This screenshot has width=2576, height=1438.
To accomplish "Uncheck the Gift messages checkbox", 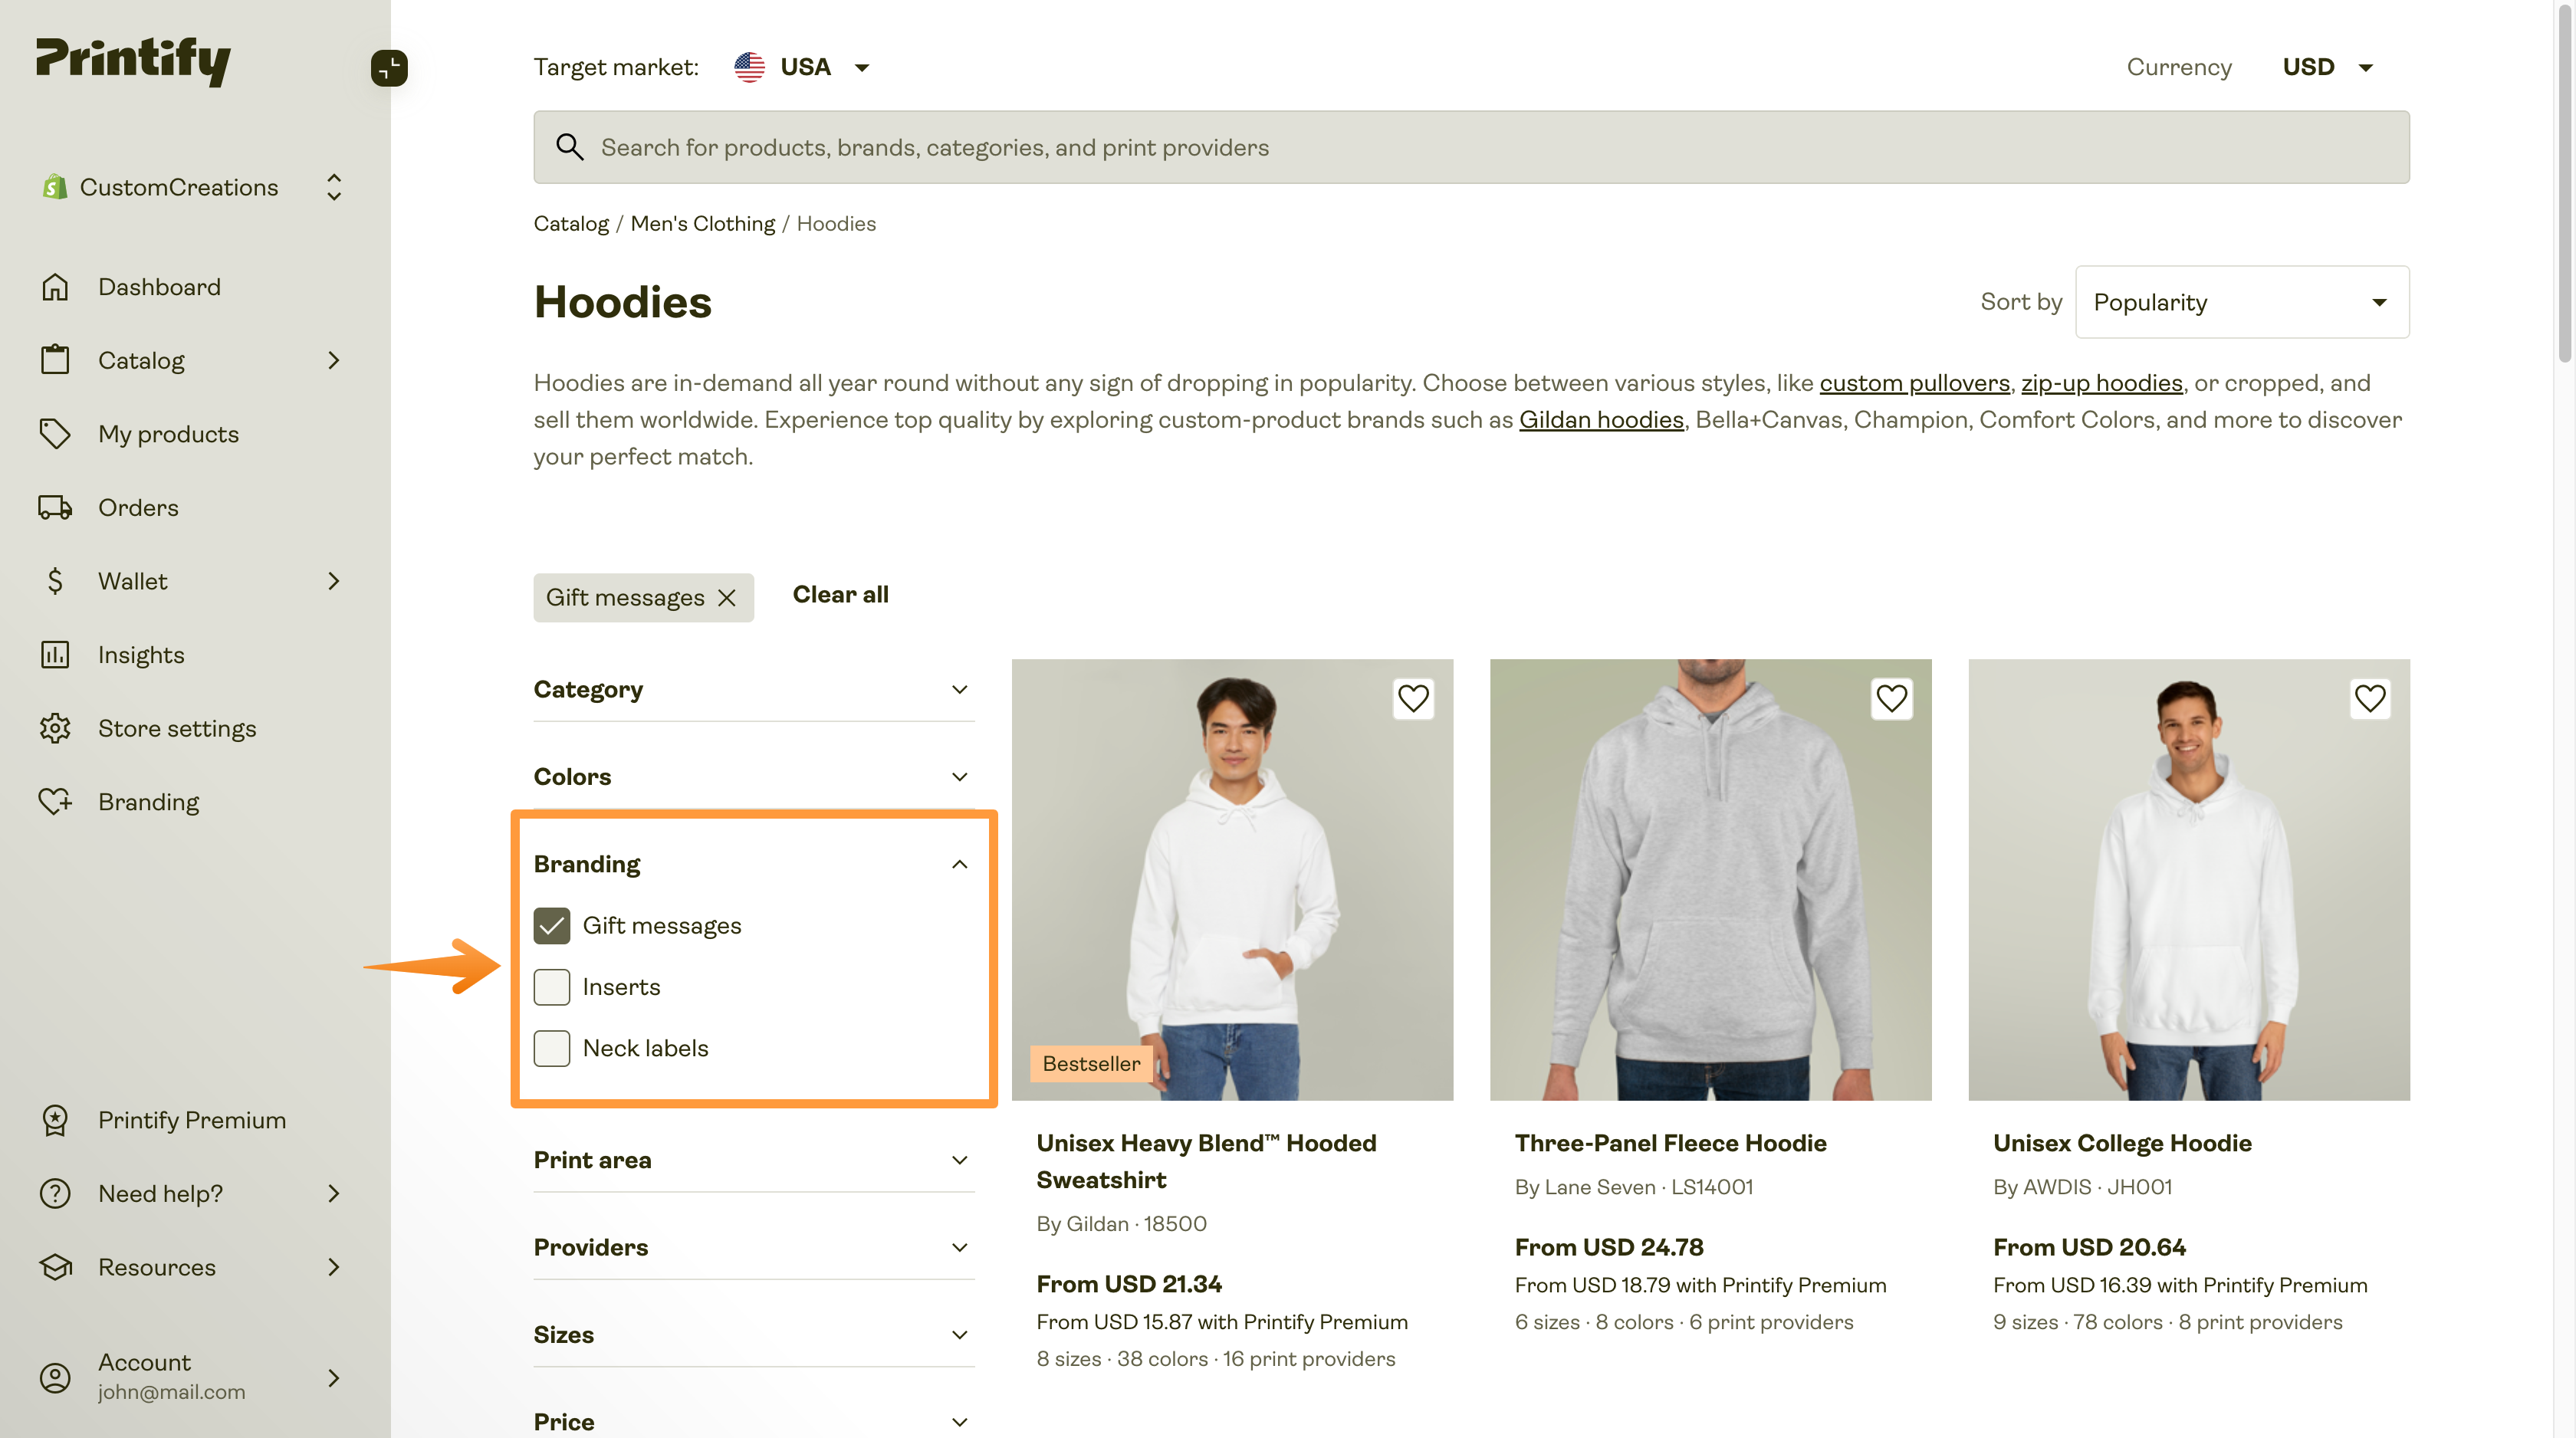I will pos(551,925).
